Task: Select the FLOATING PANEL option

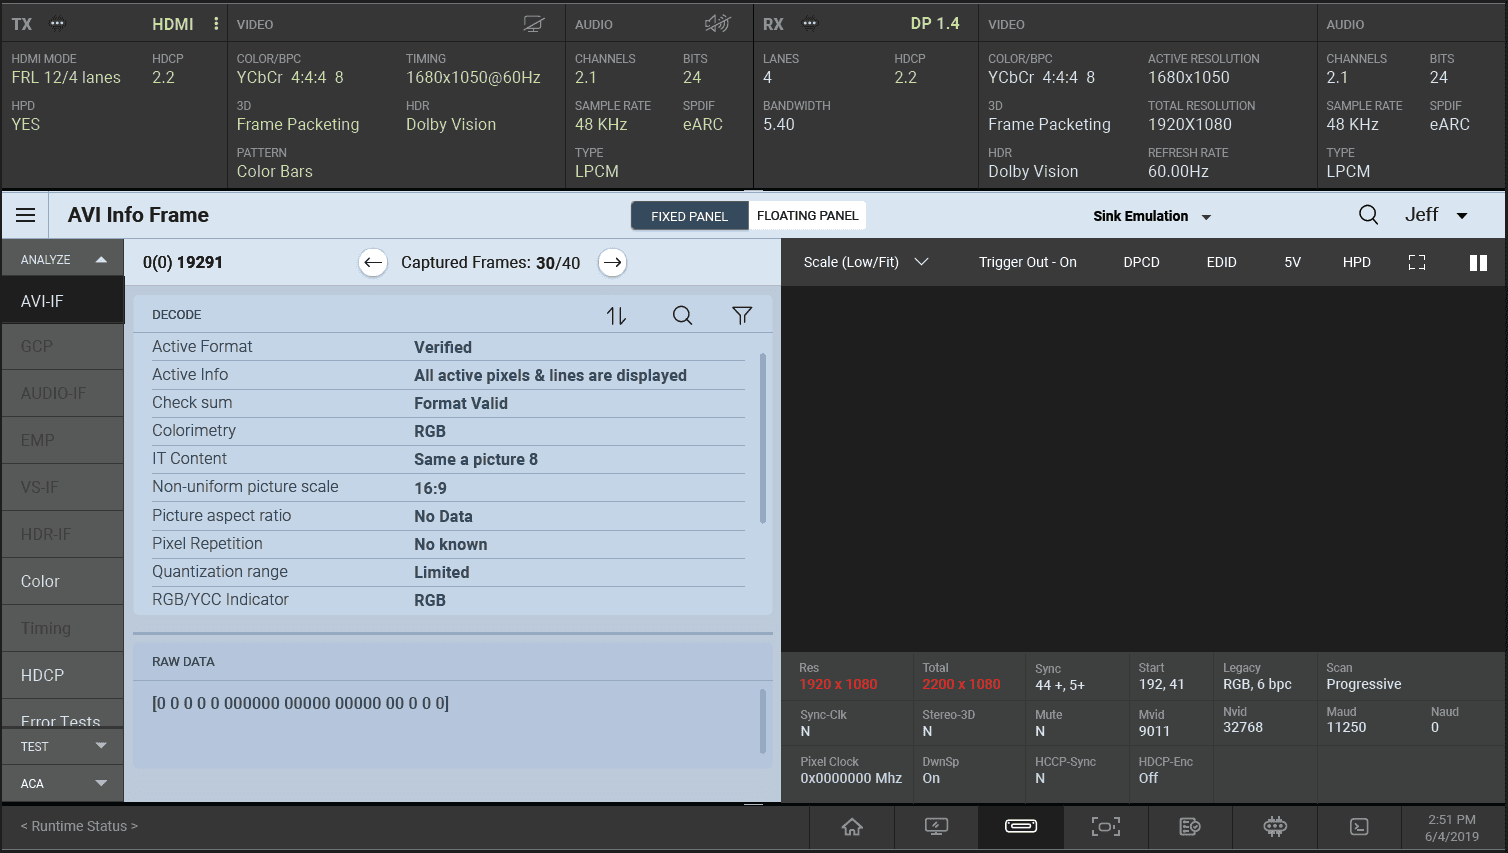Action: (807, 216)
